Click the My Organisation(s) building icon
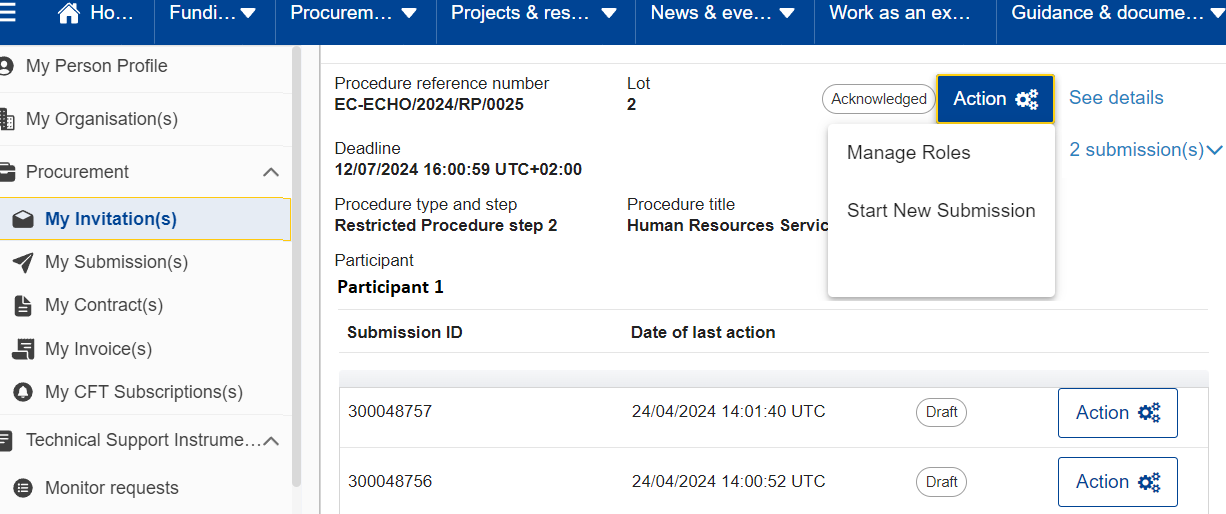This screenshot has width=1226, height=514. coord(7,119)
